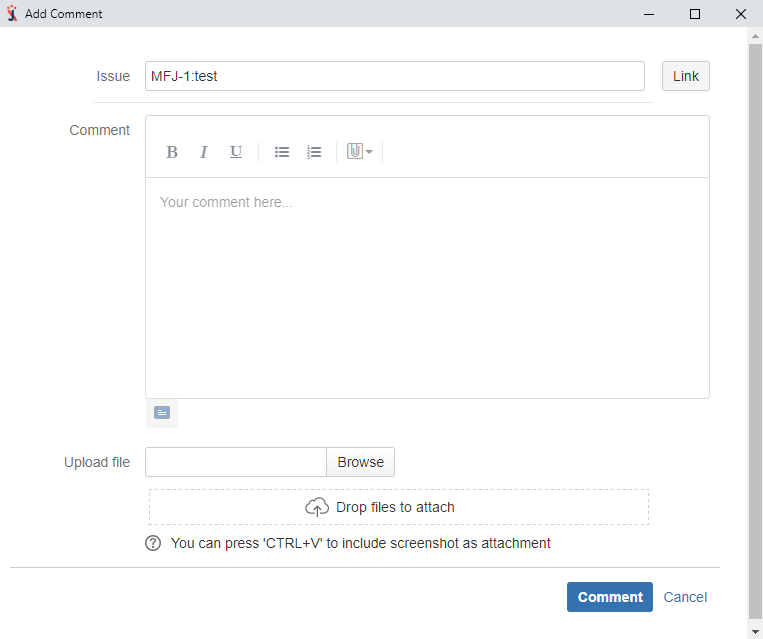The height and width of the screenshot is (639, 763).
Task: Click the scrollbar down arrow
Action: [755, 631]
